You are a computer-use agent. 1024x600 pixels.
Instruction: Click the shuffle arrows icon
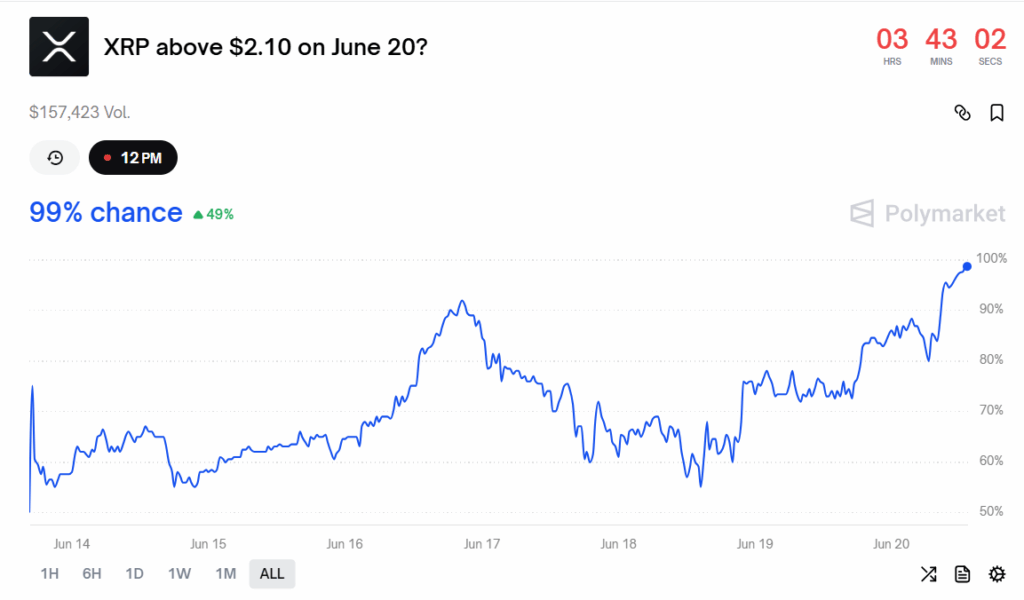coord(928,574)
